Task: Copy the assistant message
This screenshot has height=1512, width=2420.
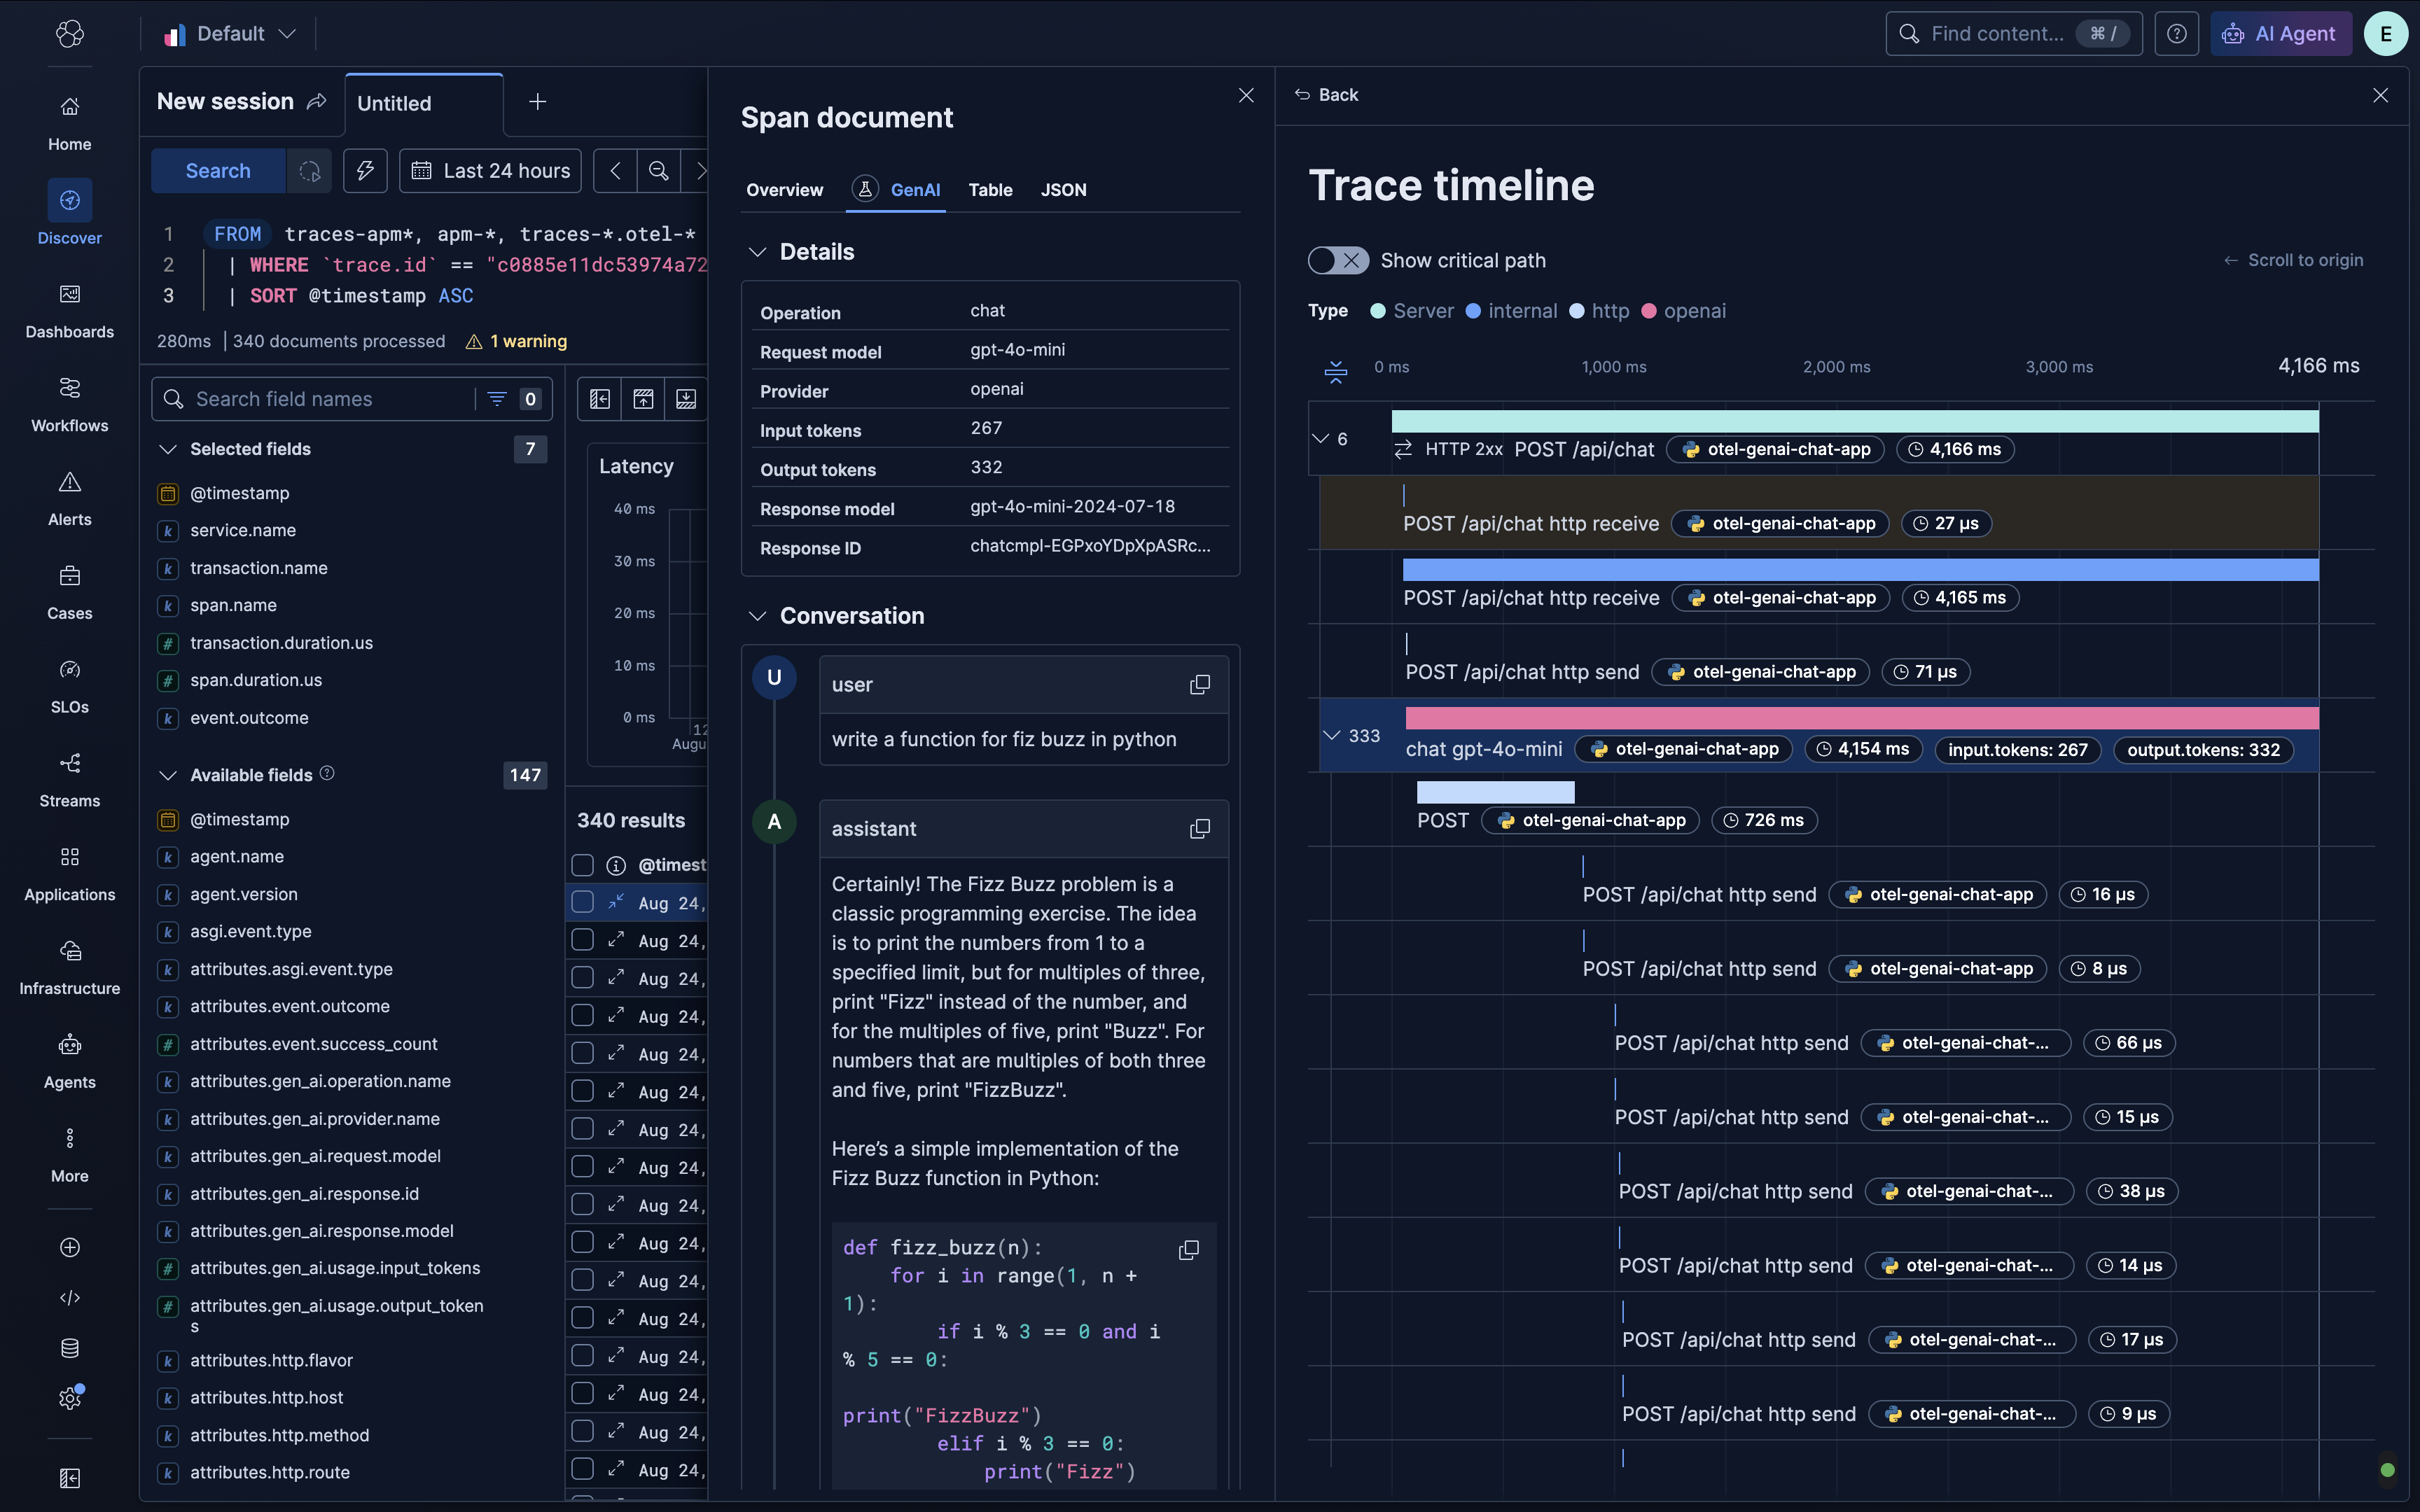Action: coord(1200,829)
